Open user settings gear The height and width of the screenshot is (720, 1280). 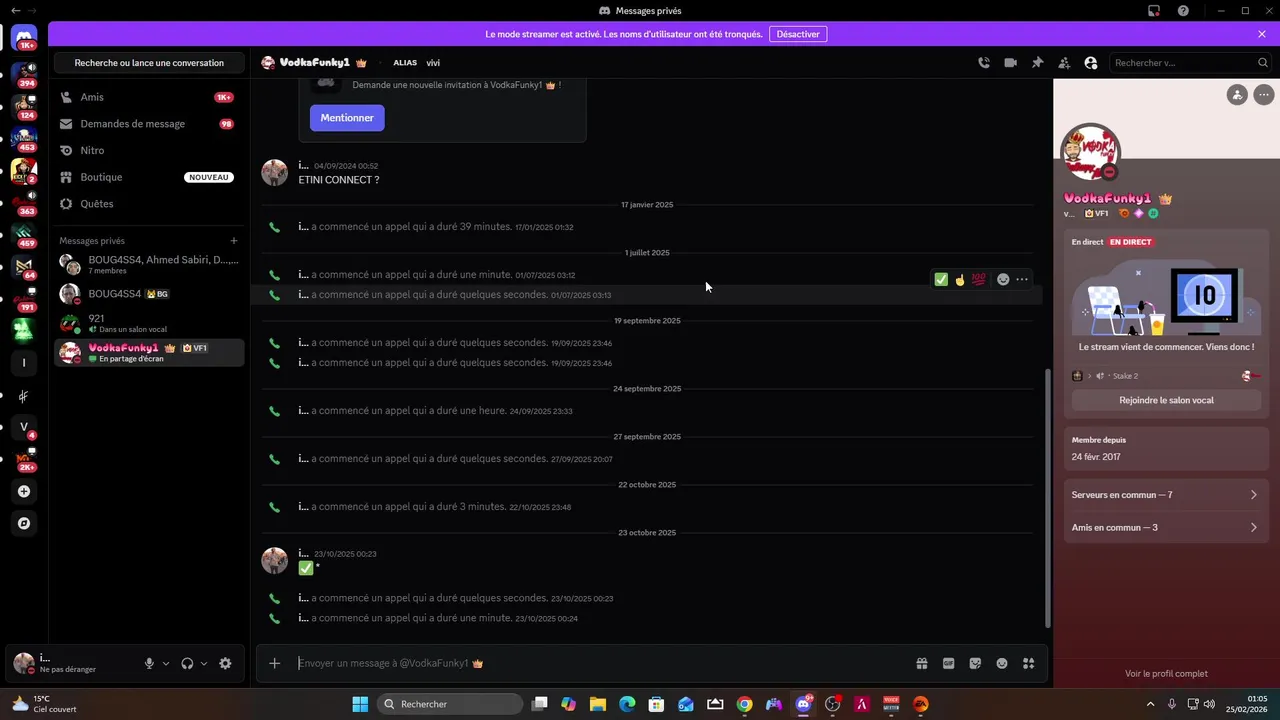225,663
